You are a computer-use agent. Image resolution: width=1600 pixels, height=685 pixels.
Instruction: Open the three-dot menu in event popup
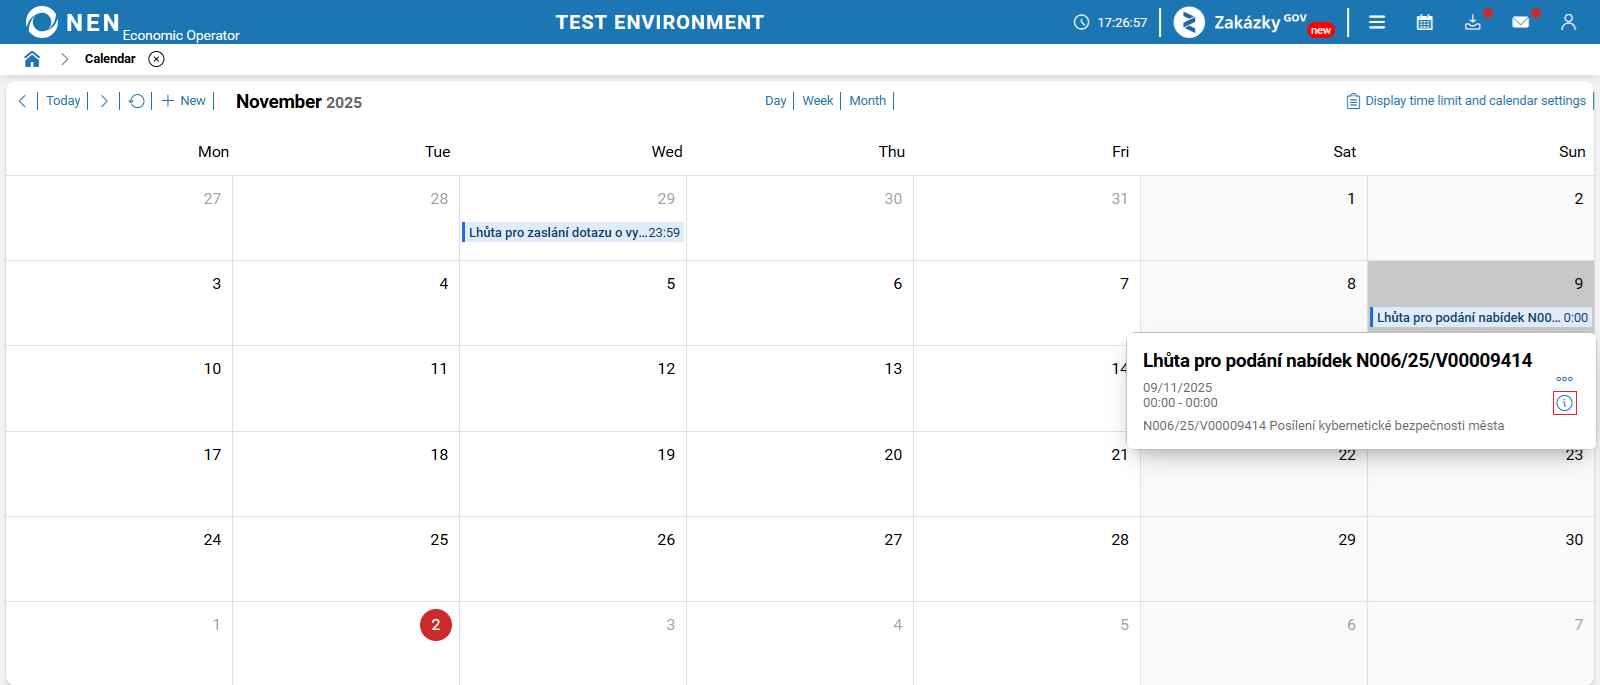[1564, 379]
